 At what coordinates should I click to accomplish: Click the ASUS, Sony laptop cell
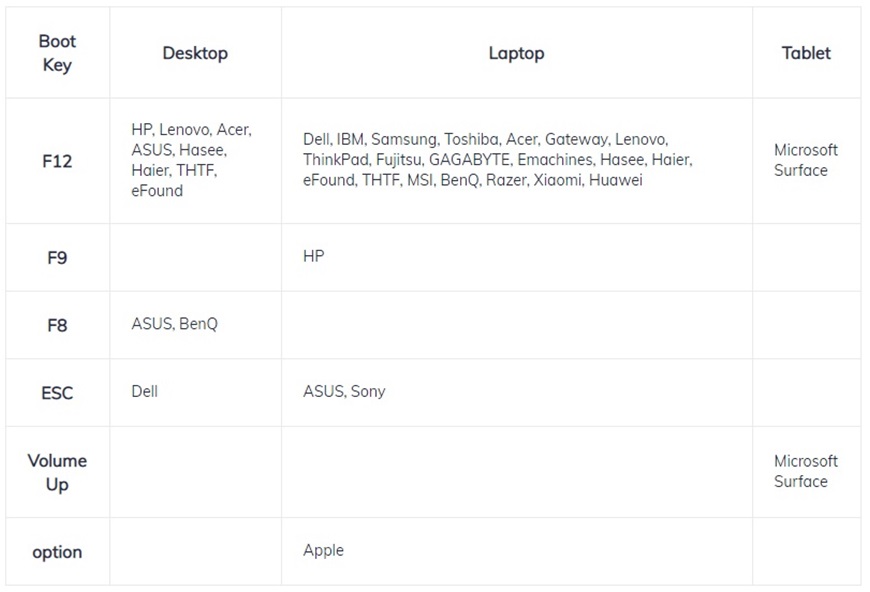[x=344, y=392]
